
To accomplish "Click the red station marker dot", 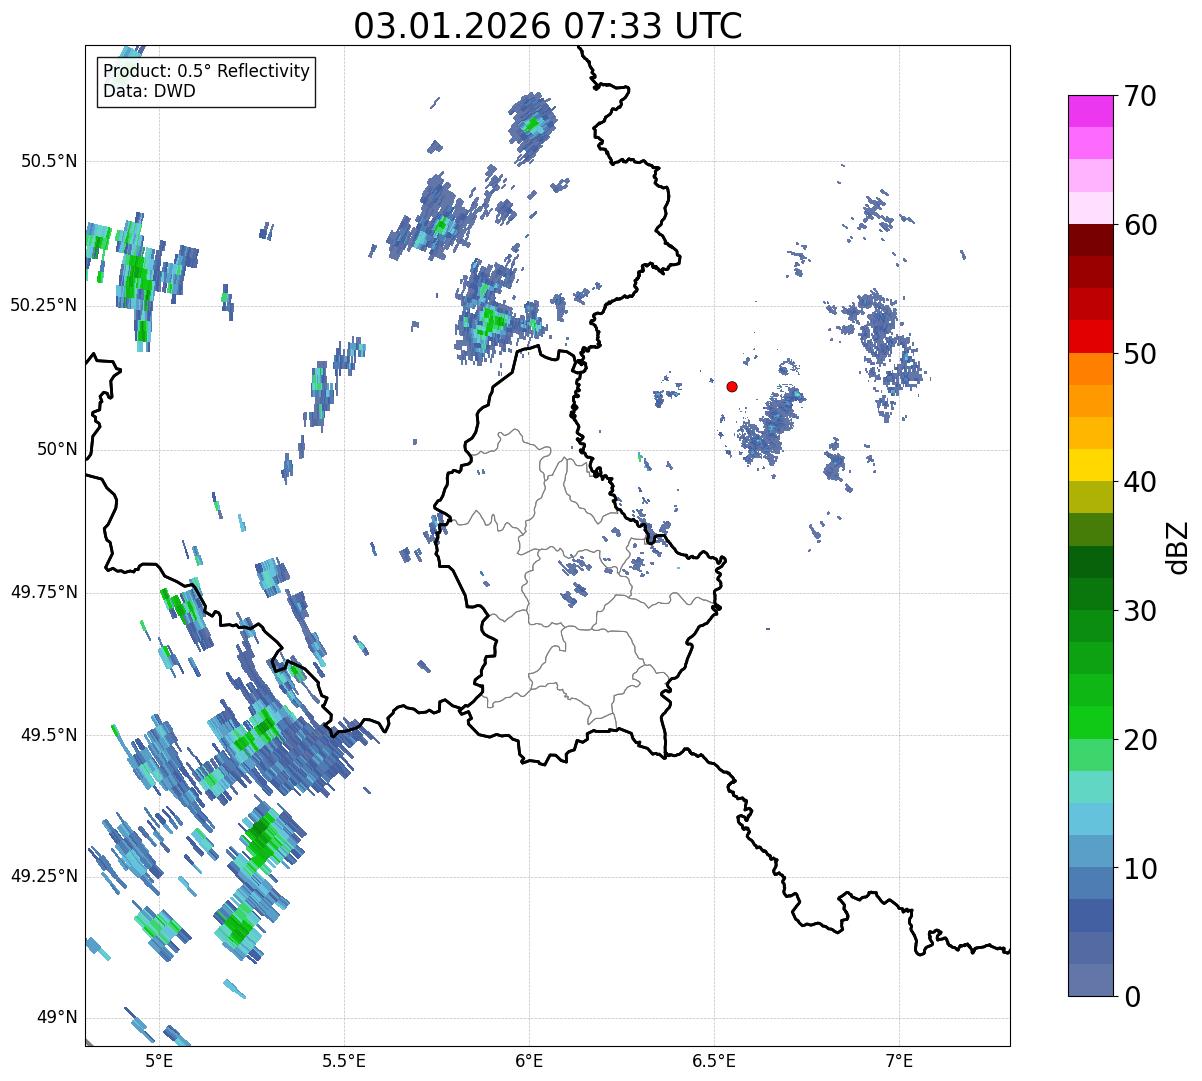I will 732,386.
